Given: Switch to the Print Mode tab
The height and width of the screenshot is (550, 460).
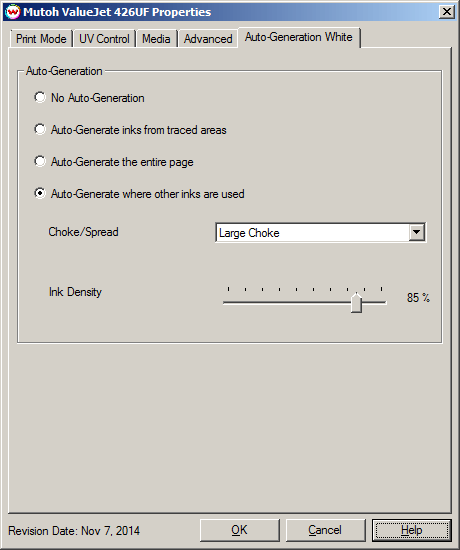Looking at the screenshot, I should (41, 39).
